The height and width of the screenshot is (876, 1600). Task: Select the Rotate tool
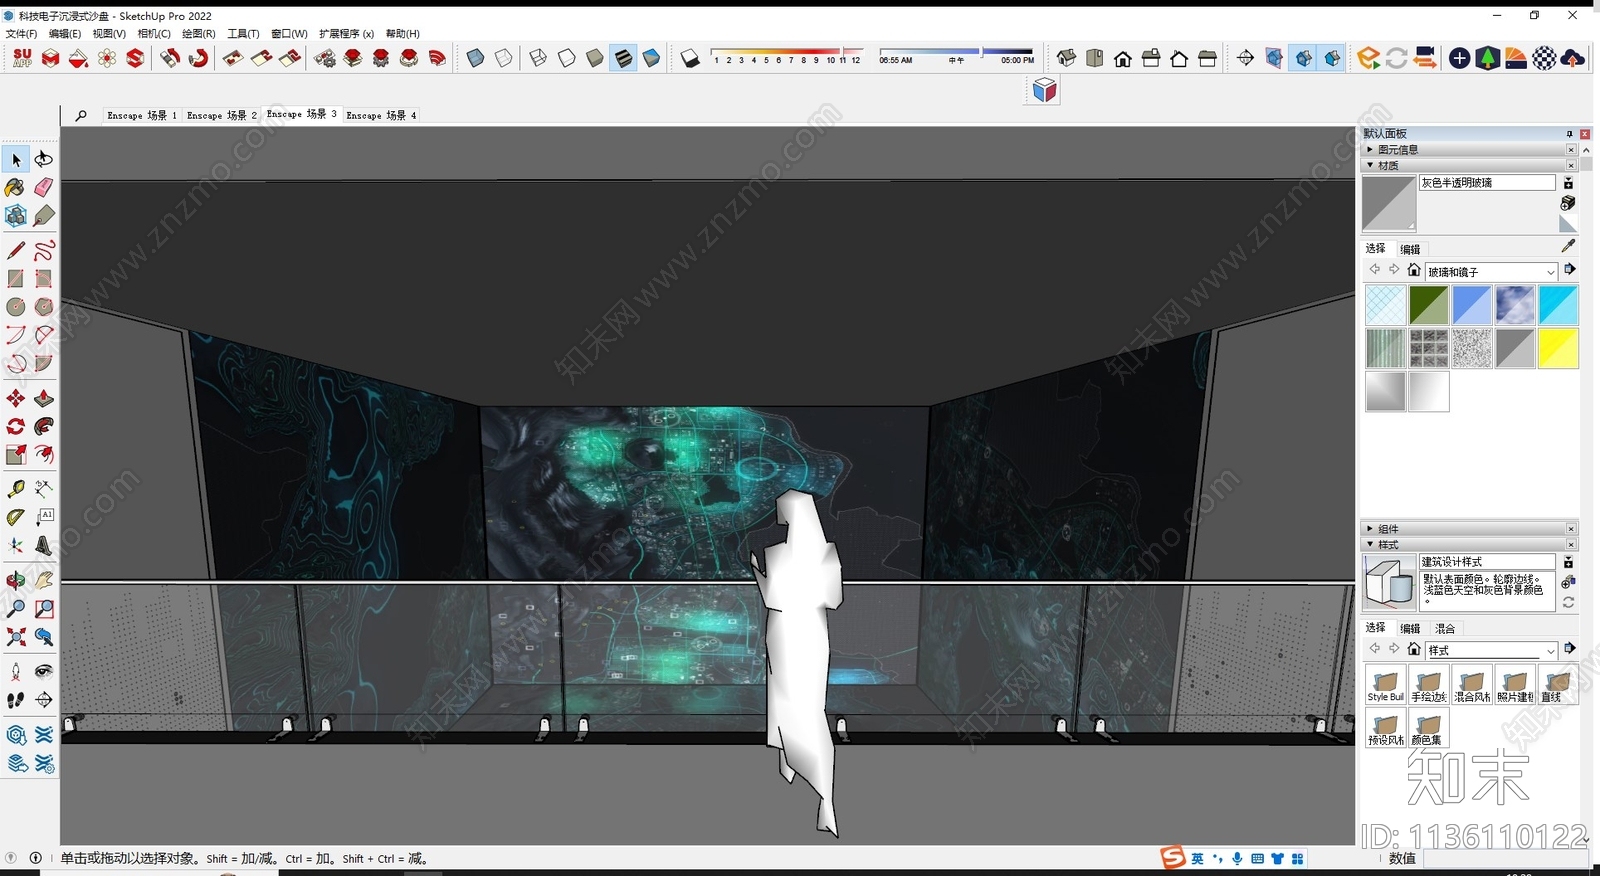click(16, 427)
